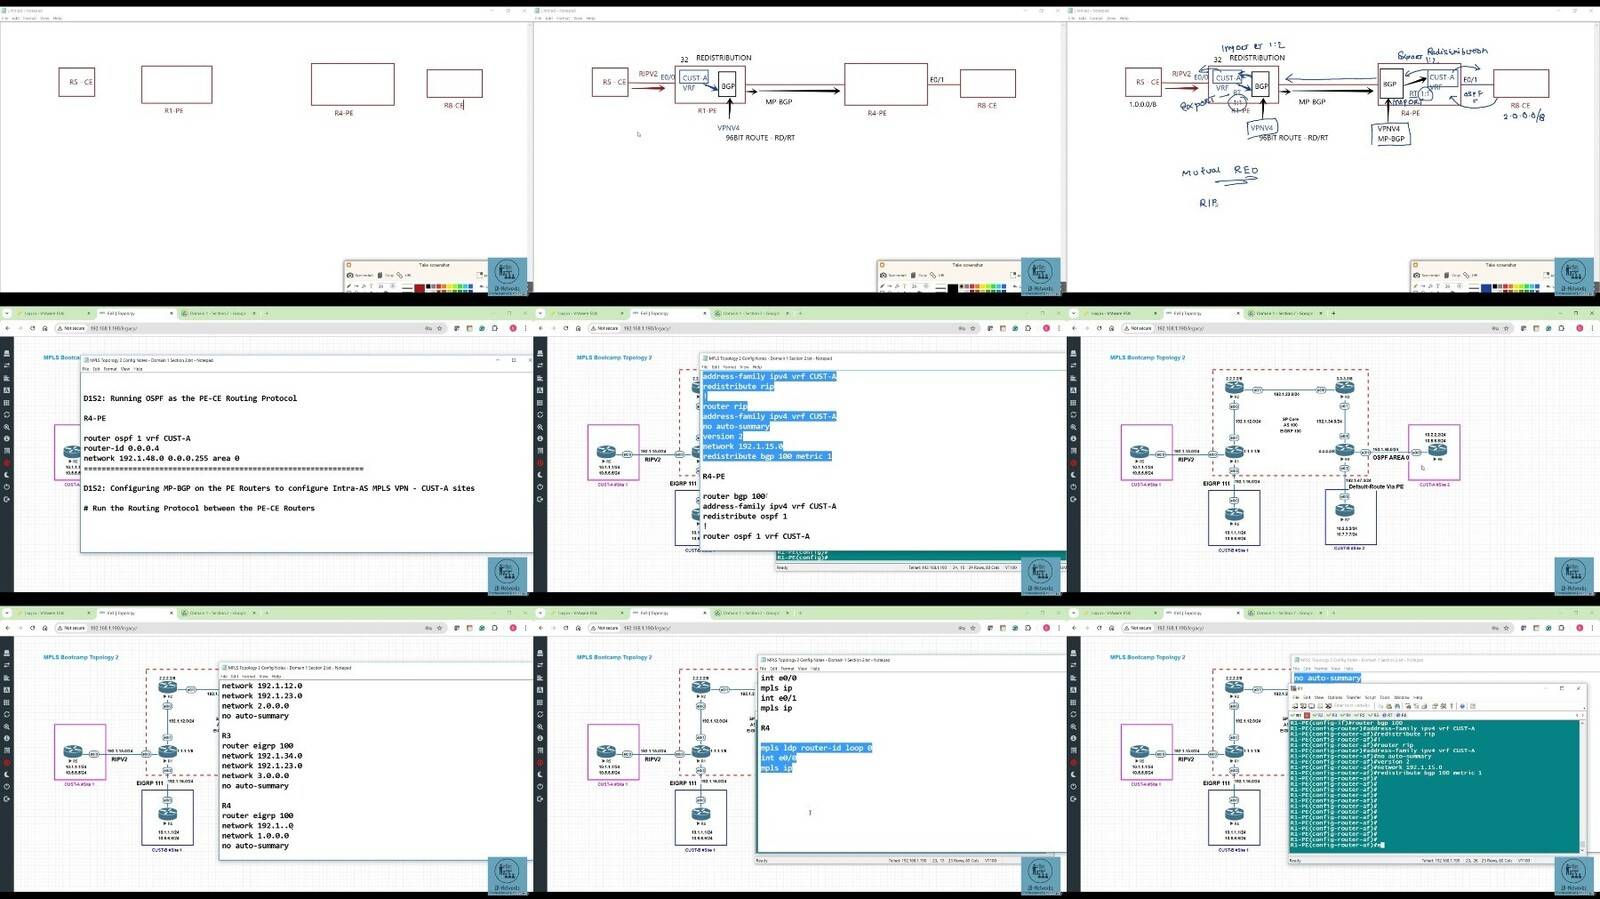This screenshot has height=899, width=1600.
Task: Click address bar URL in OSPF notes frame browser
Action: [x=114, y=328]
